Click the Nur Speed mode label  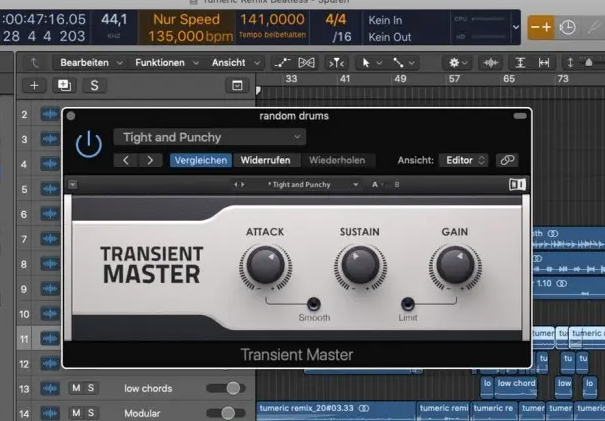pos(186,19)
